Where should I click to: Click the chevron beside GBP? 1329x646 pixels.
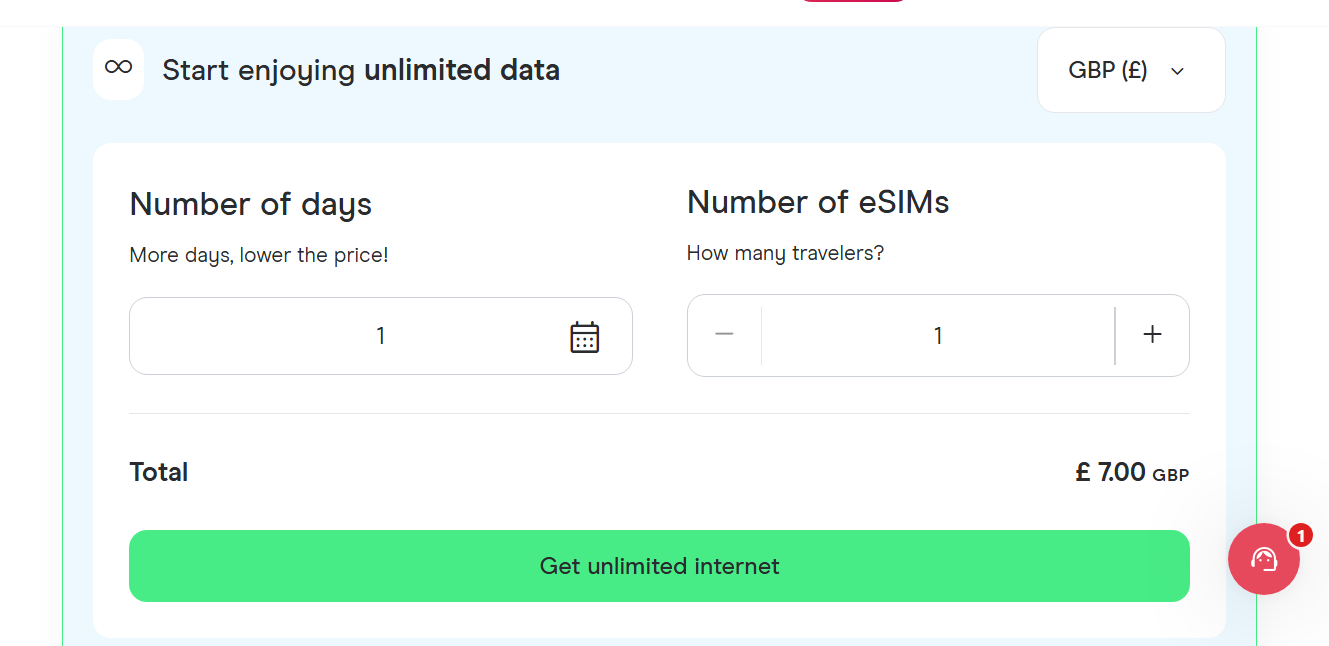click(1177, 71)
